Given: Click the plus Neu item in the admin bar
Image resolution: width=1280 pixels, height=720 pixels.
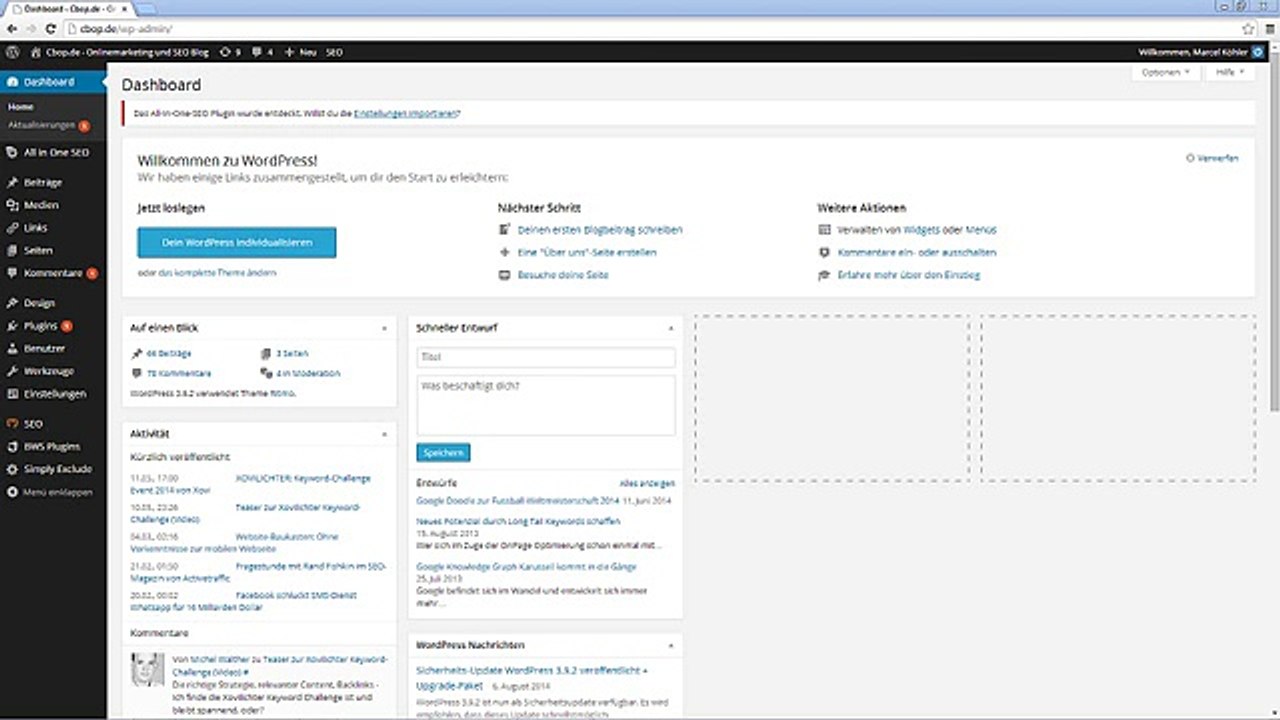Looking at the screenshot, I should 300,52.
